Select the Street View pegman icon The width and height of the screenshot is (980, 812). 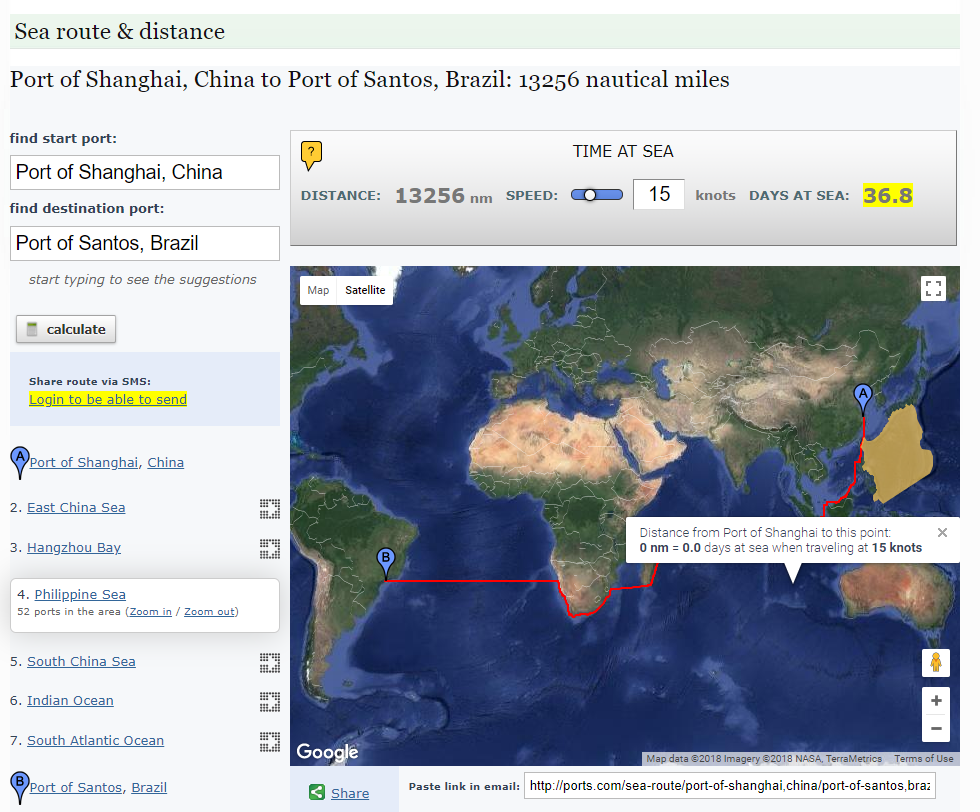[936, 662]
